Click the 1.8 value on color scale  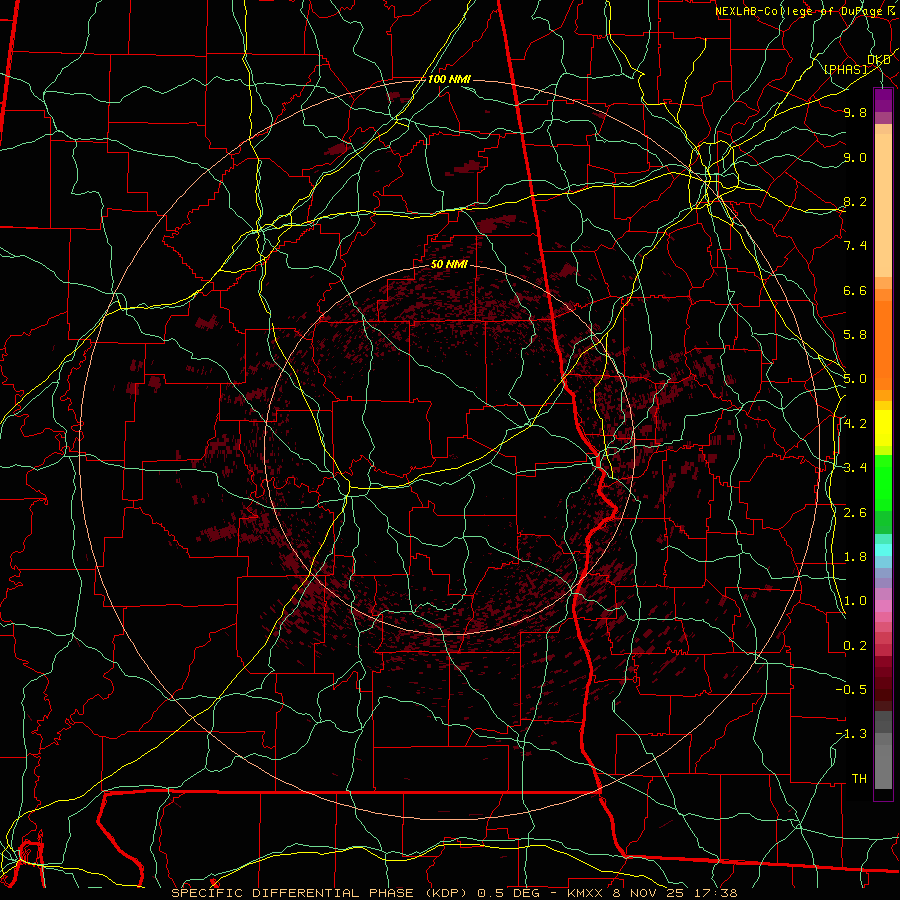(855, 557)
